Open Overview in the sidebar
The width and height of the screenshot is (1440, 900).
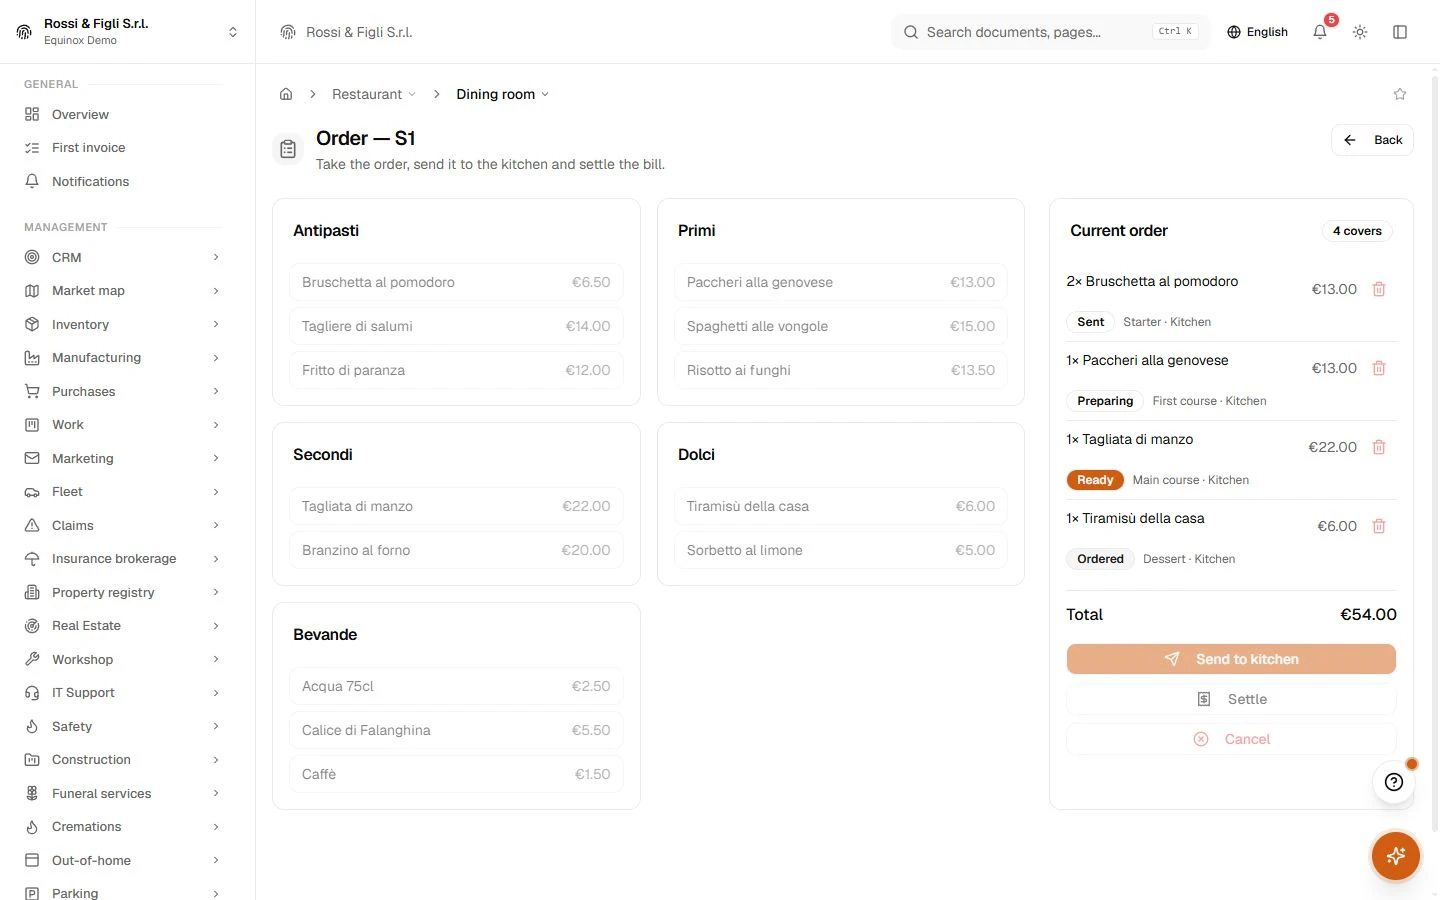coord(122,114)
